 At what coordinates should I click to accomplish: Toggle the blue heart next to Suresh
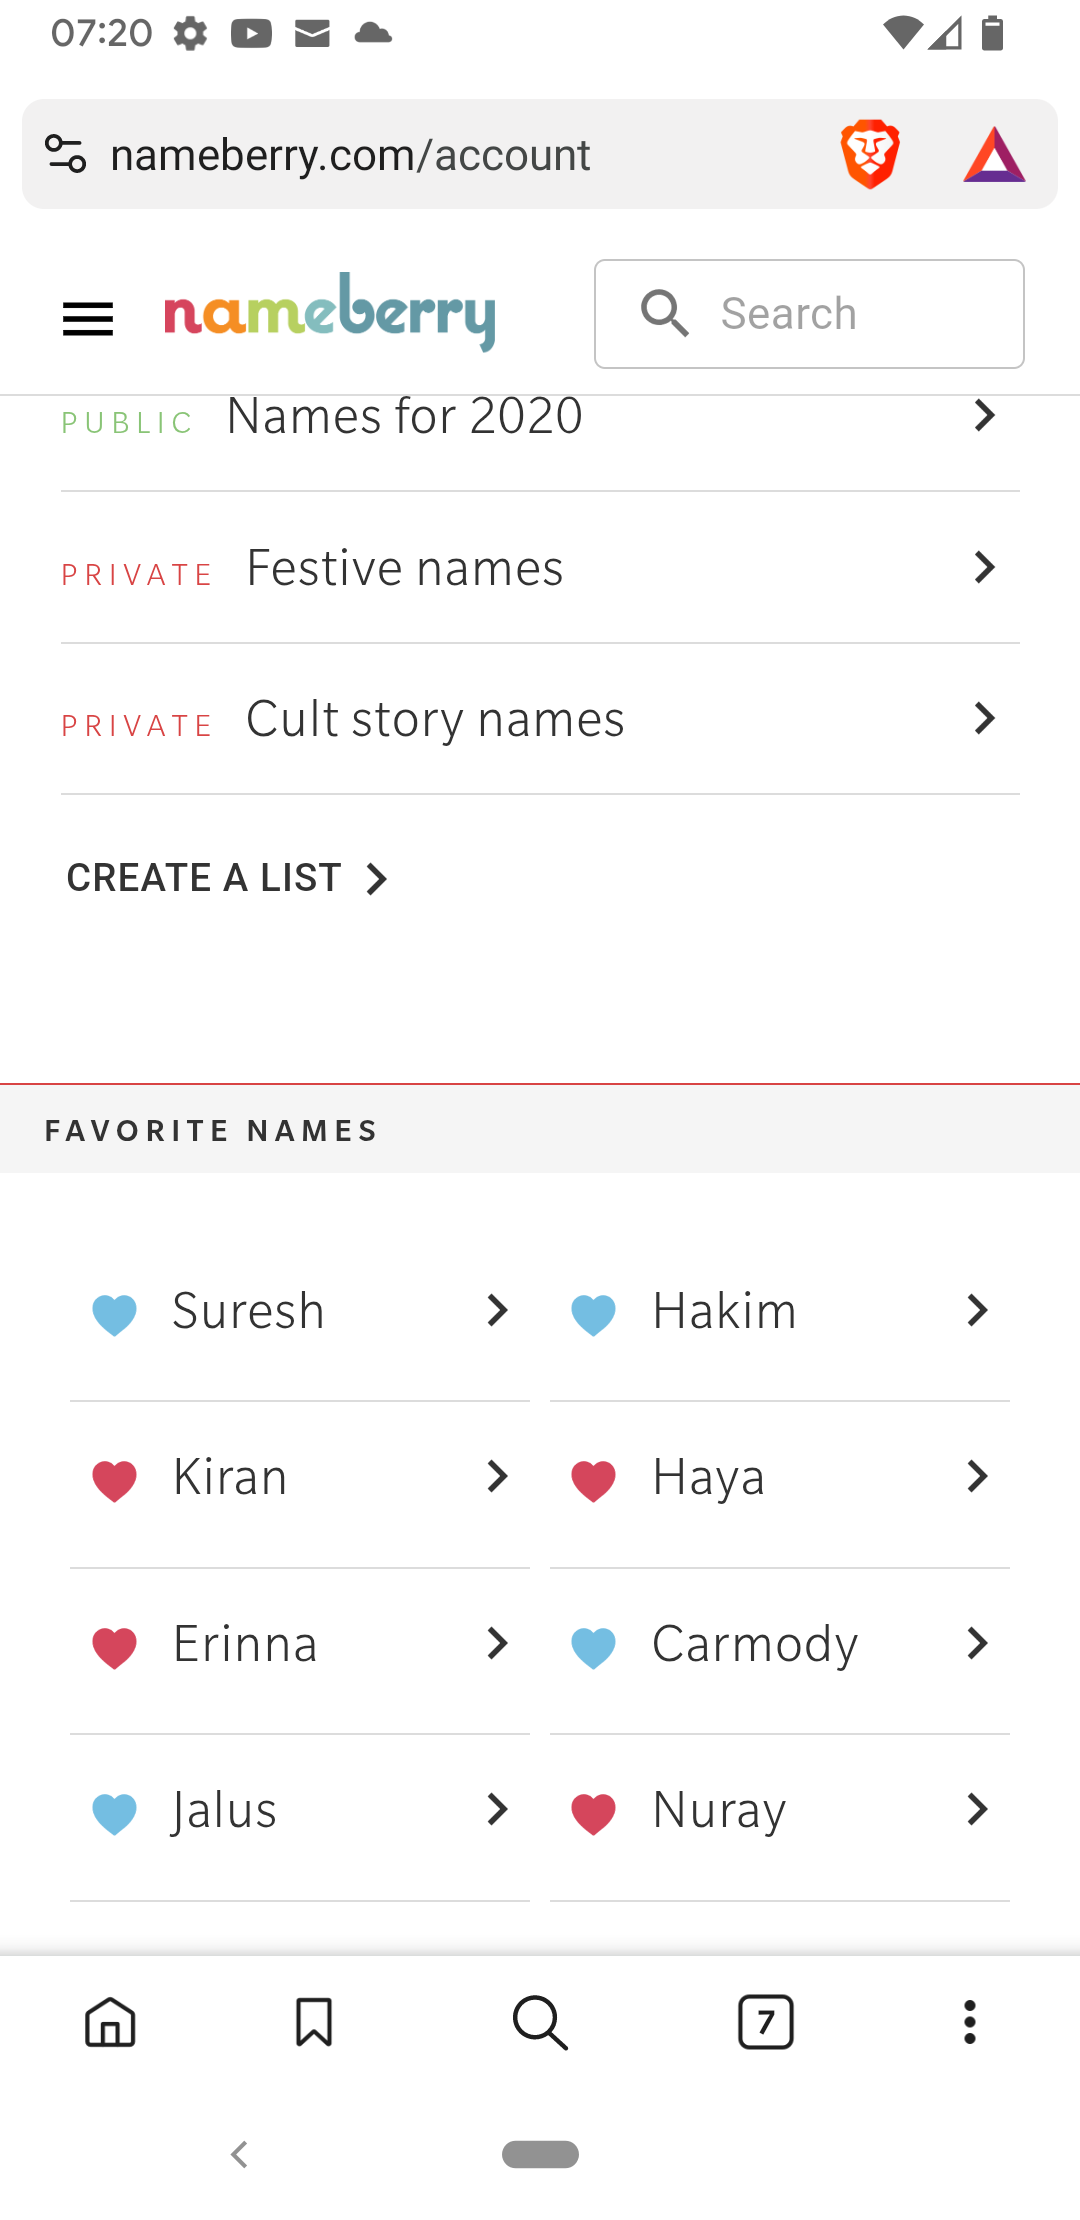coord(114,1314)
